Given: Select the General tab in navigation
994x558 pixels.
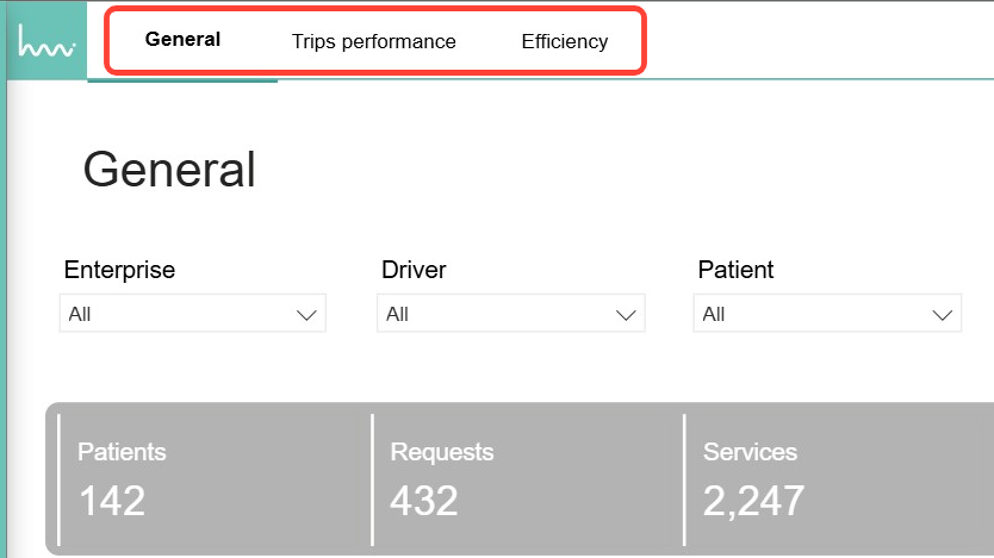Looking at the screenshot, I should [182, 40].
